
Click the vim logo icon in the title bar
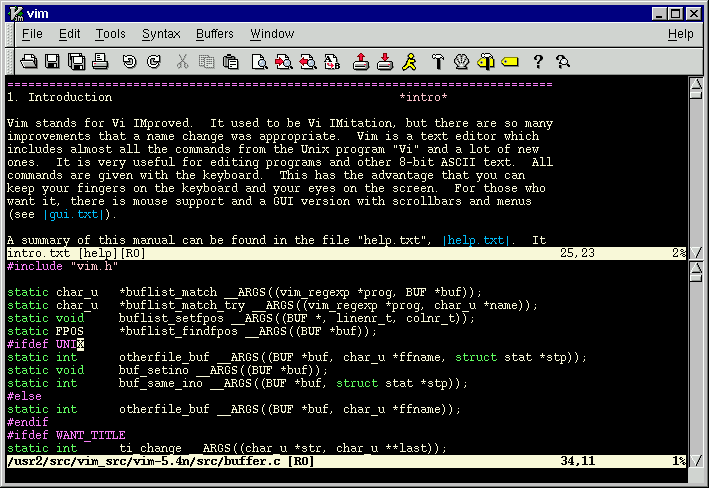(16, 14)
